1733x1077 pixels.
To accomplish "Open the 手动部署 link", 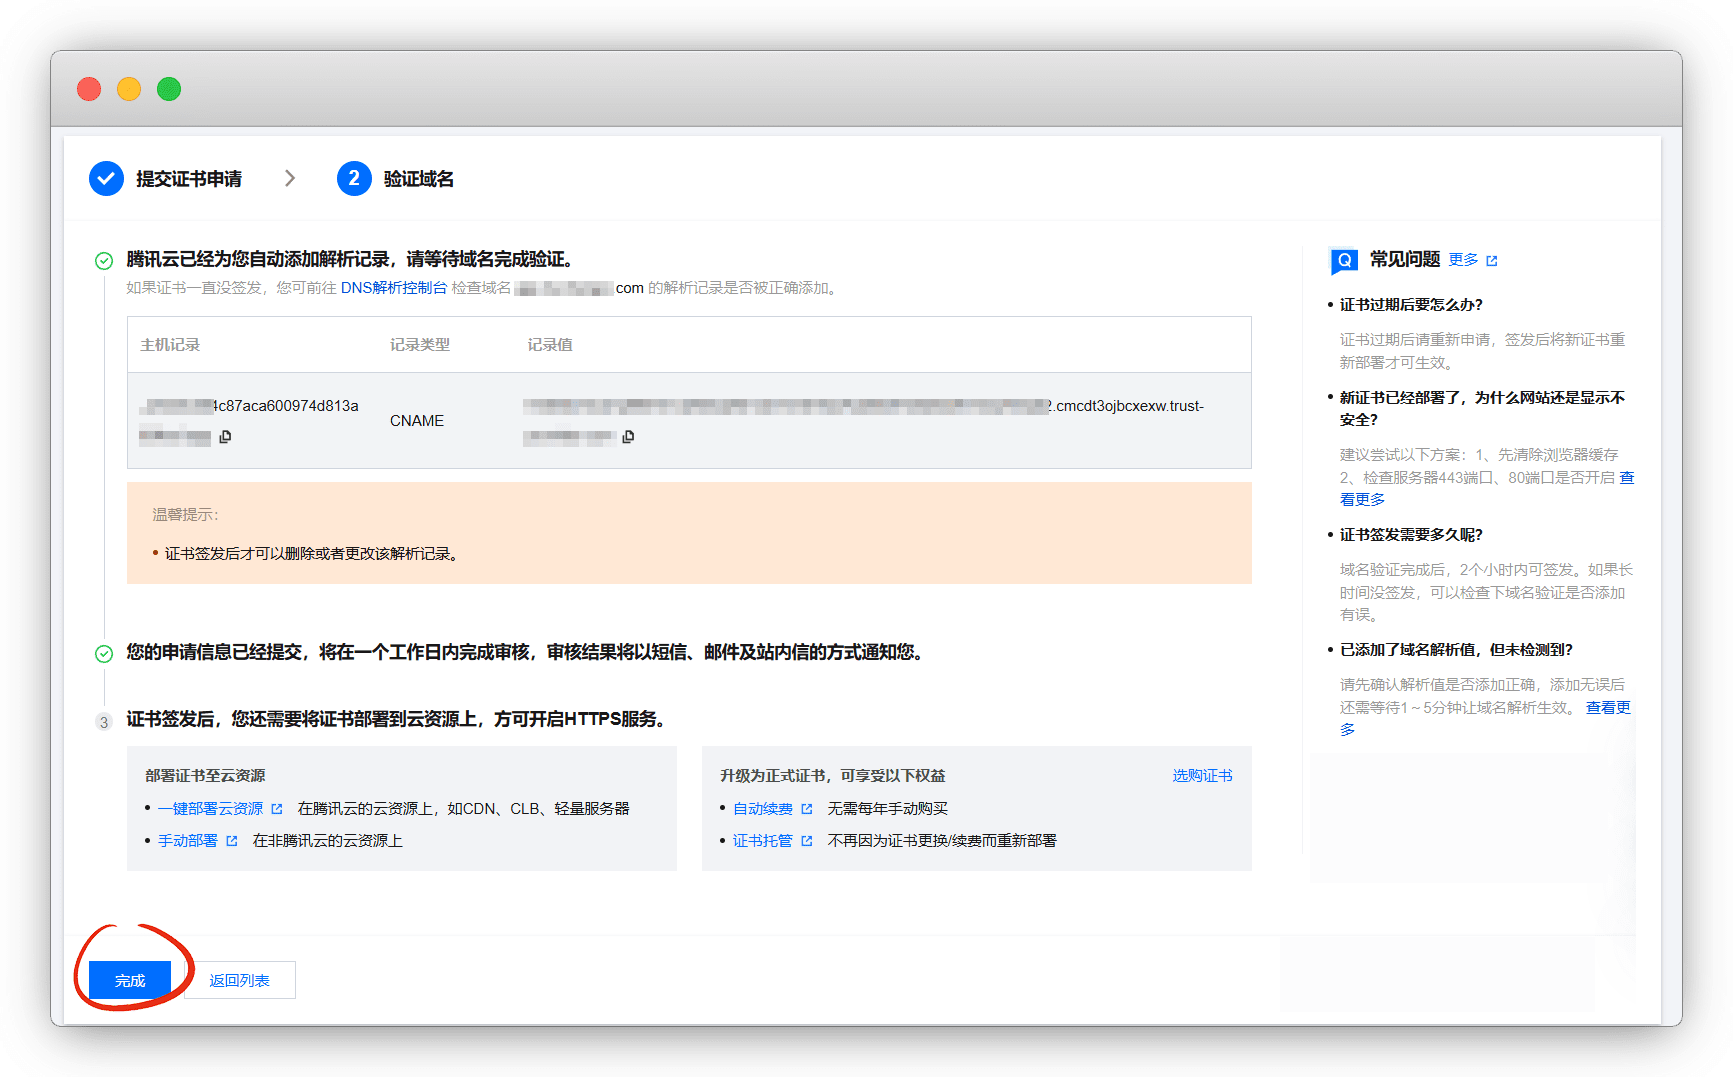I will (x=188, y=841).
